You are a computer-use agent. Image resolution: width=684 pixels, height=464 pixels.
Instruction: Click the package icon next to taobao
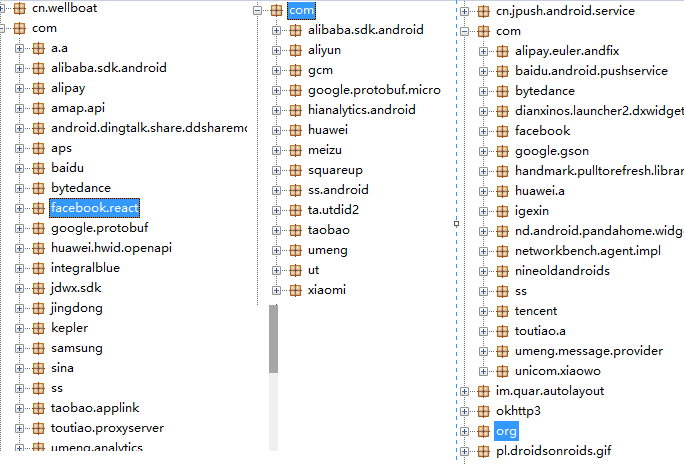pyautogui.click(x=296, y=230)
